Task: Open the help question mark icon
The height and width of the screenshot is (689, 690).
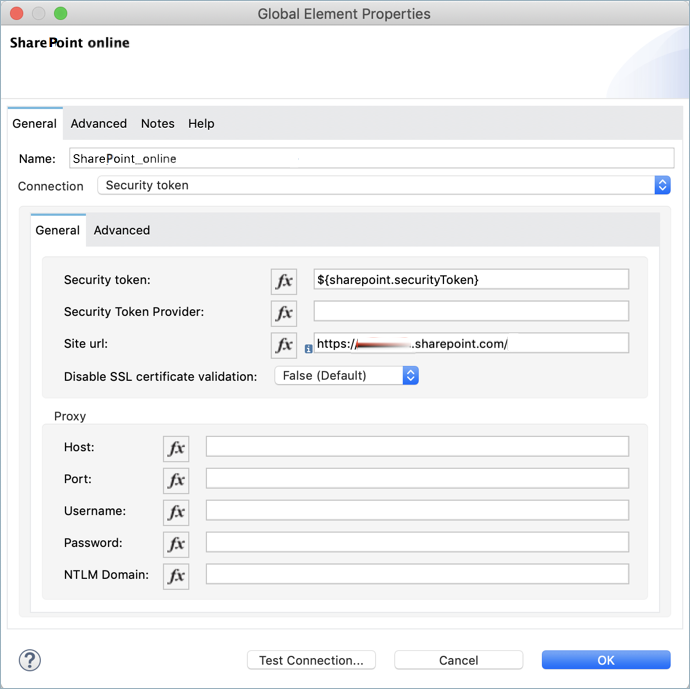Action: [x=30, y=660]
